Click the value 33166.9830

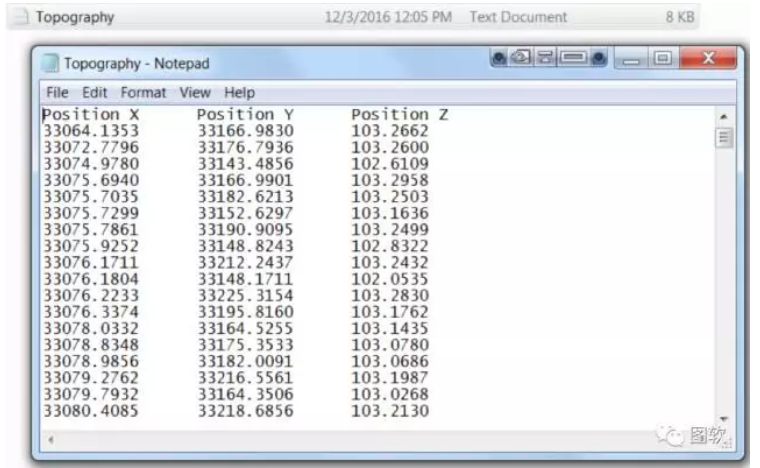tap(246, 131)
